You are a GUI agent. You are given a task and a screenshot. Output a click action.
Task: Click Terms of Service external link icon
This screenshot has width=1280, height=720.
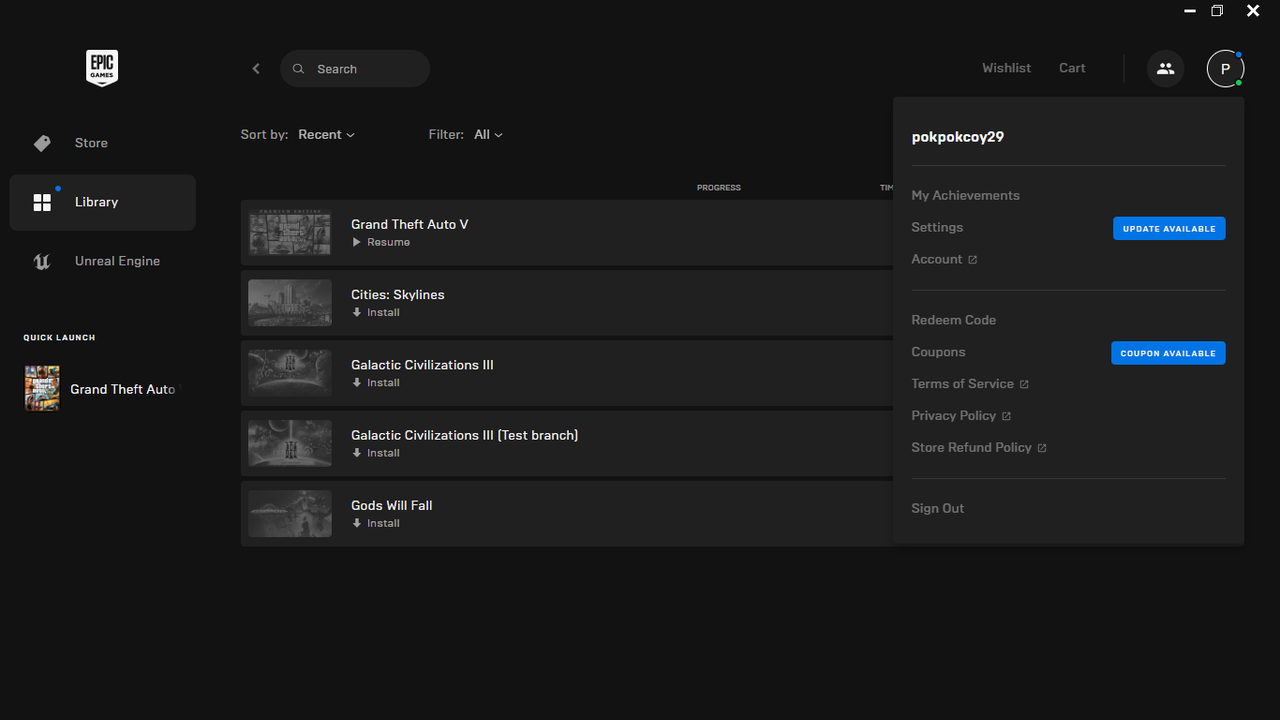[1024, 384]
